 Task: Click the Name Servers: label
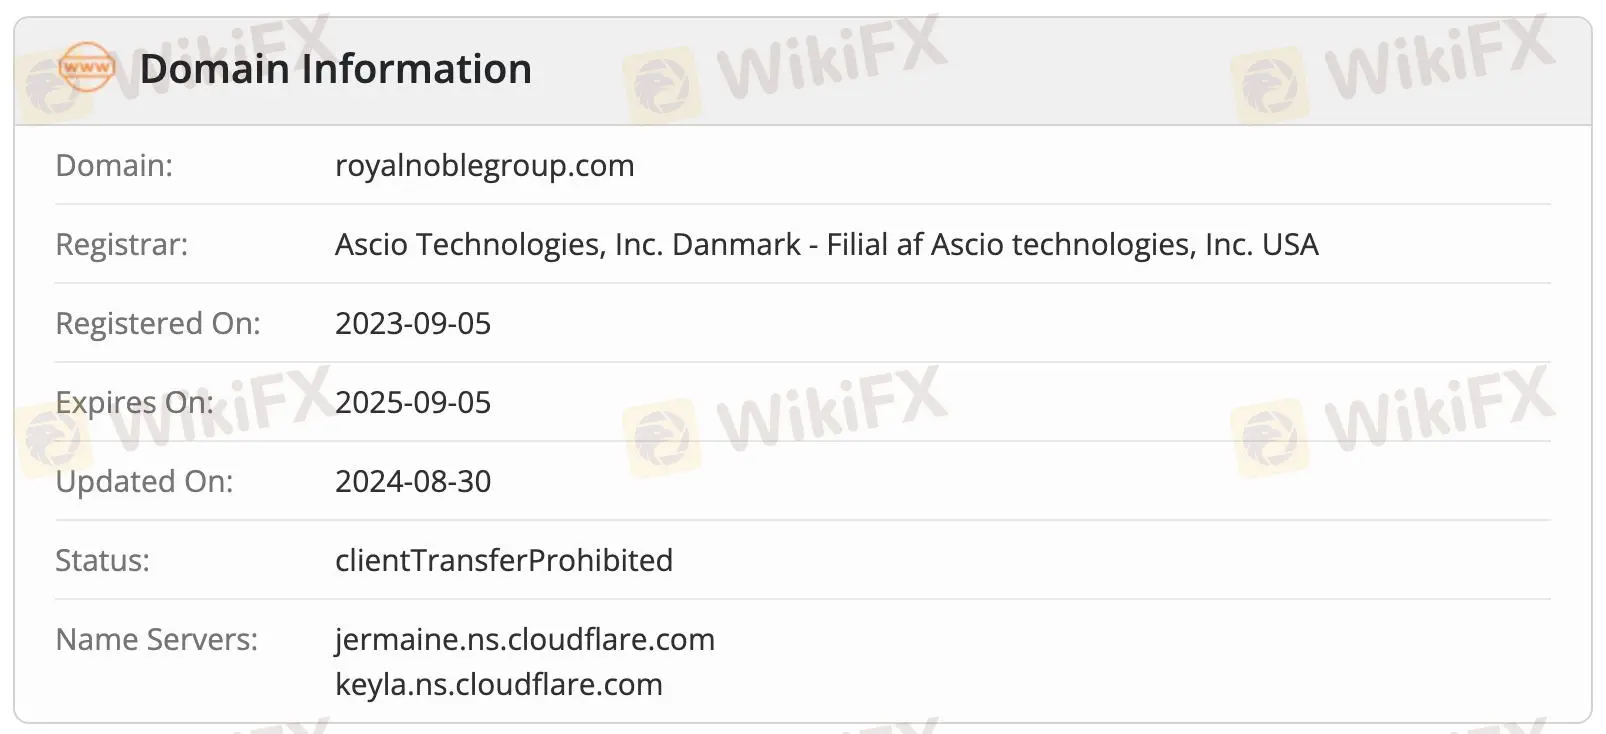click(x=157, y=639)
